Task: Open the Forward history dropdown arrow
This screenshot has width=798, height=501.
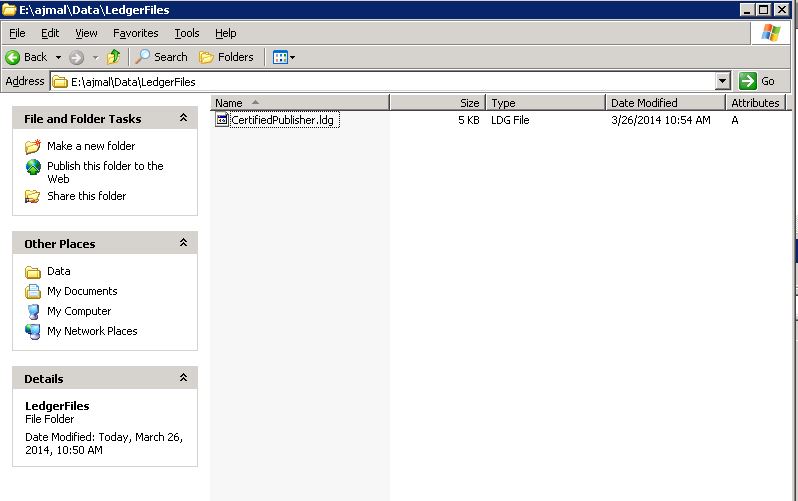Action: 95,57
